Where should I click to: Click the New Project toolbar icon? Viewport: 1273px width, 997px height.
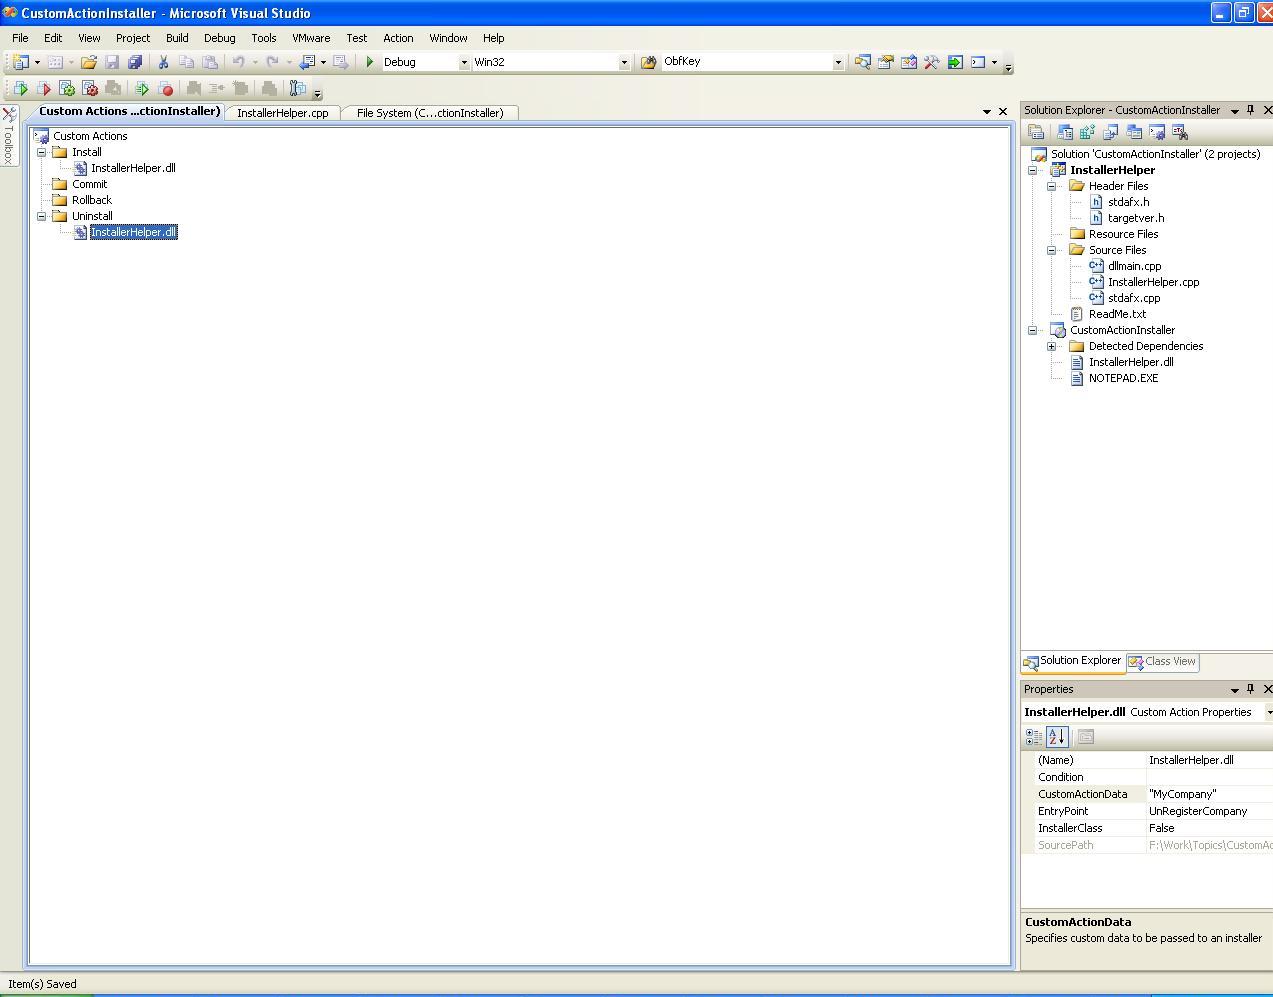20,62
